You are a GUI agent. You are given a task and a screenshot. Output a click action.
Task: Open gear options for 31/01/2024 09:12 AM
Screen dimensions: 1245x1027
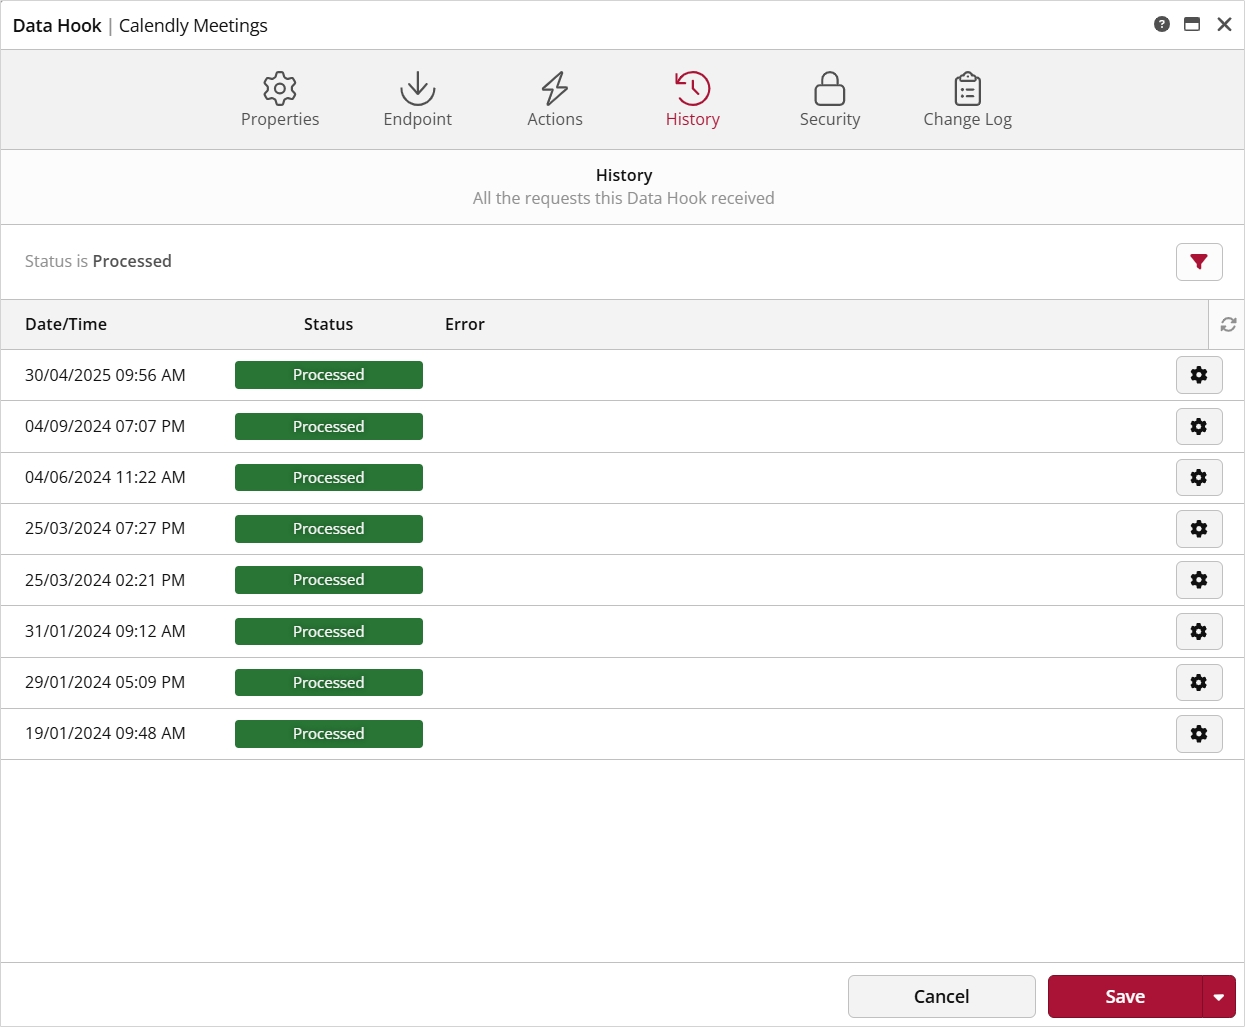1199,632
